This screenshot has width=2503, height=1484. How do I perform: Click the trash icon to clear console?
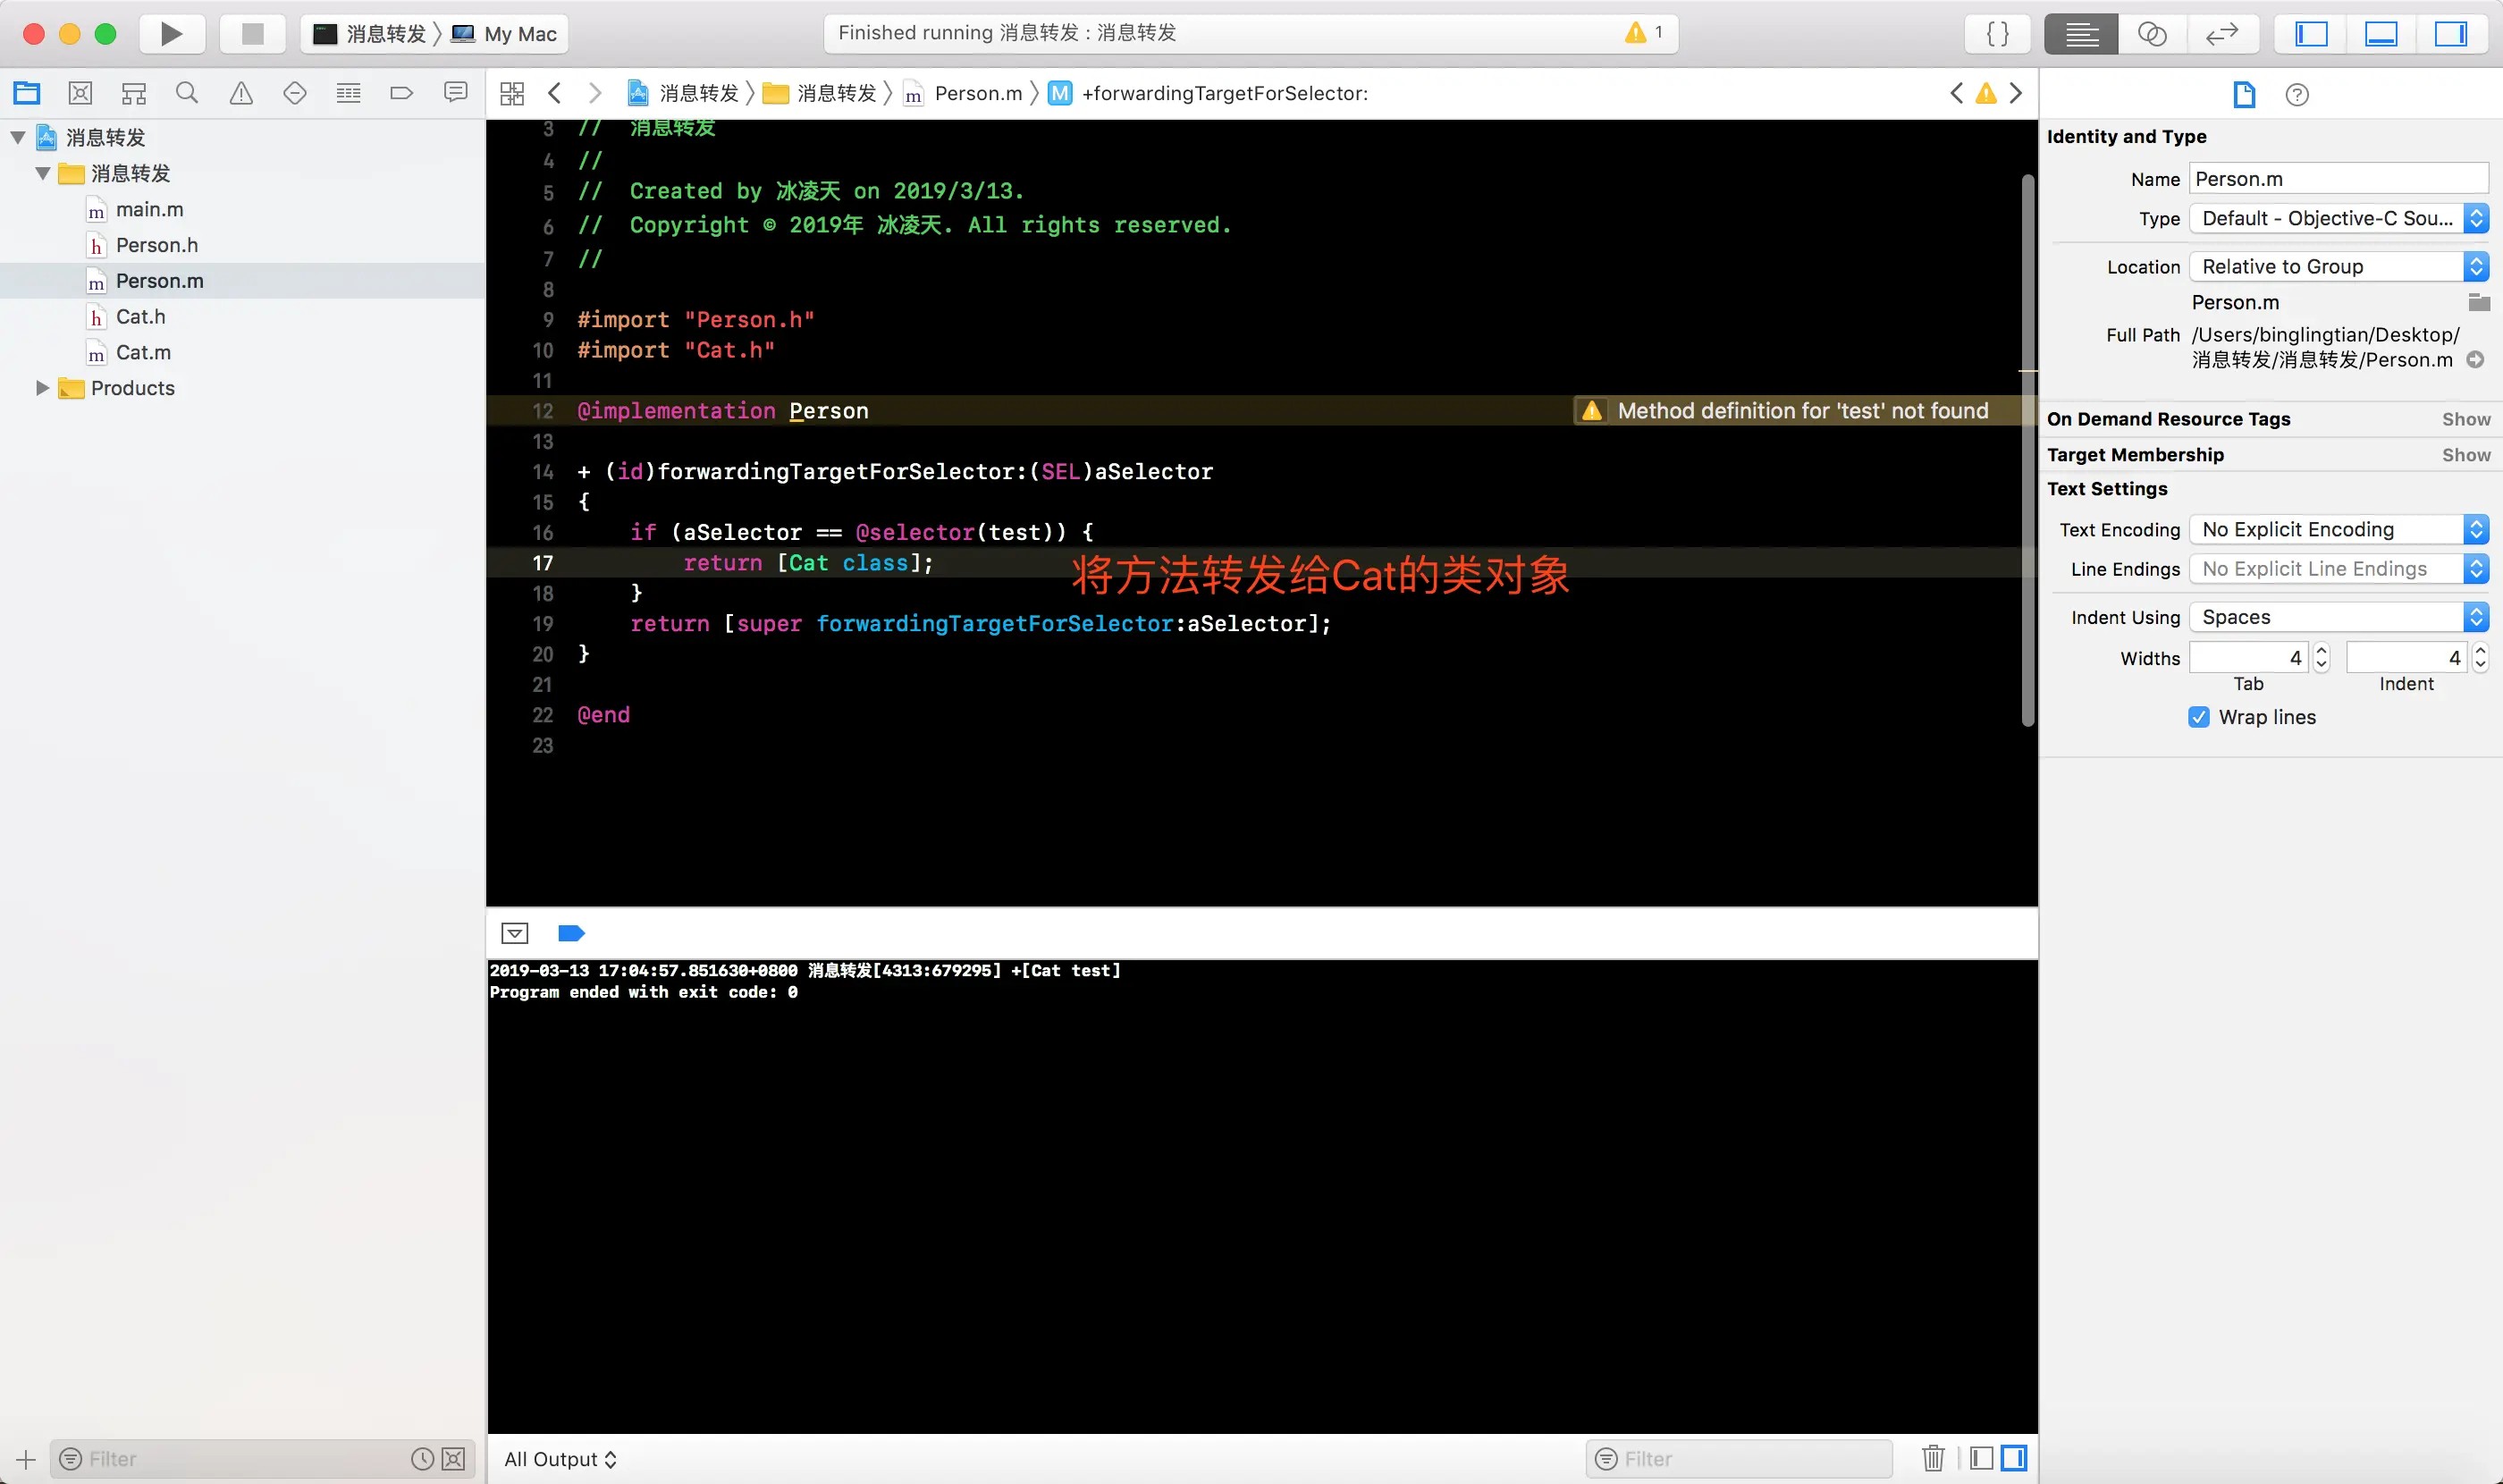coord(1932,1458)
